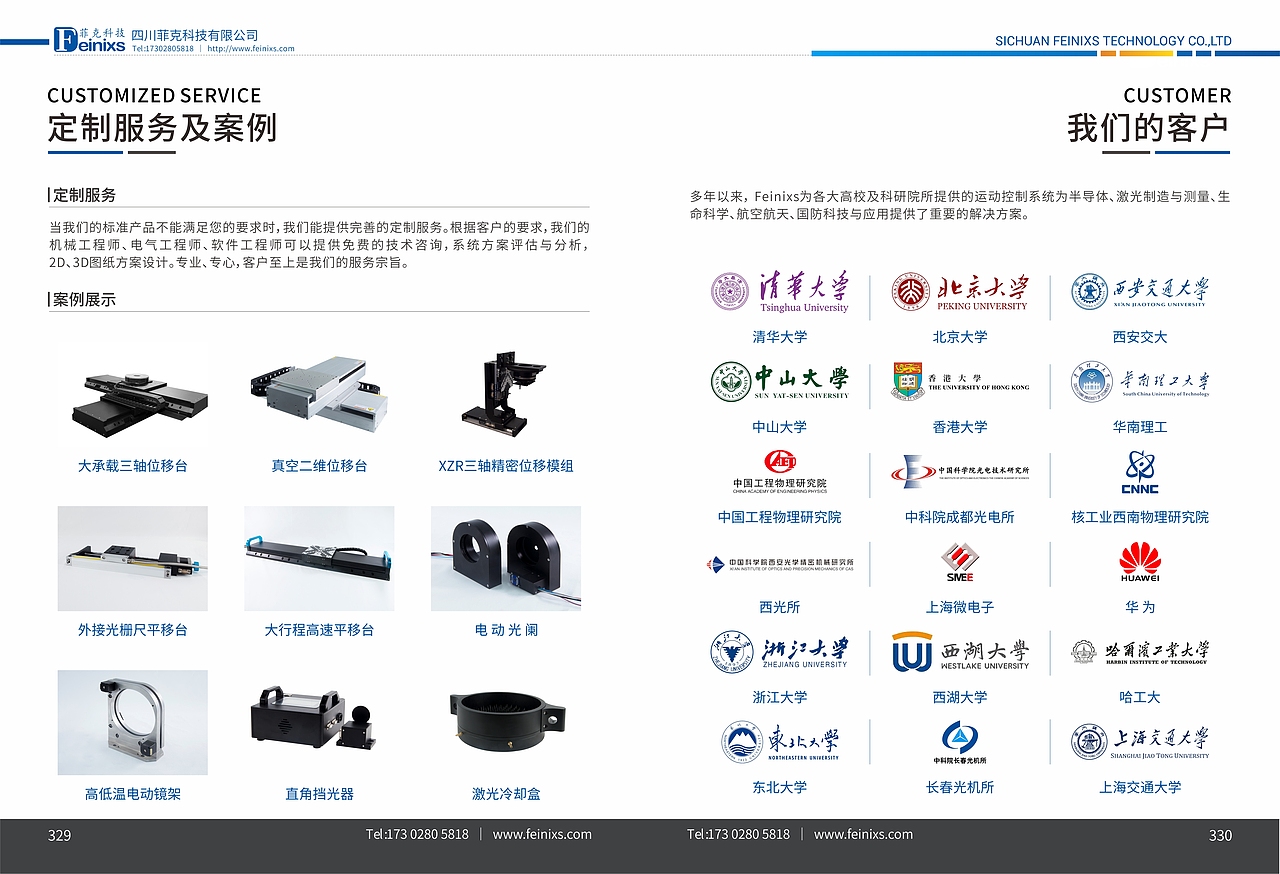Click the Tsinghua University logo
Viewport: 1280px width, 874px height.
pos(780,292)
